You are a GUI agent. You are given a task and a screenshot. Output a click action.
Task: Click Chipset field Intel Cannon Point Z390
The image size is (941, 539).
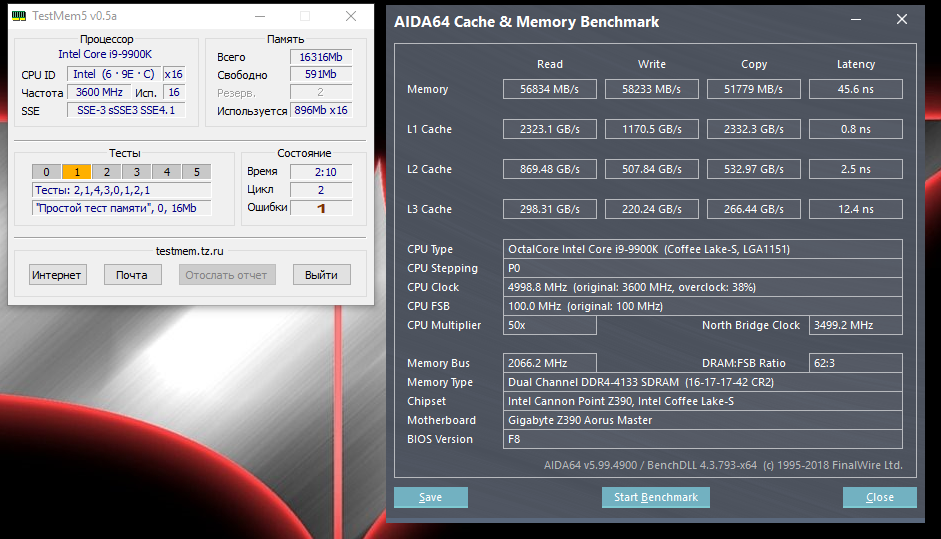[x=703, y=401]
